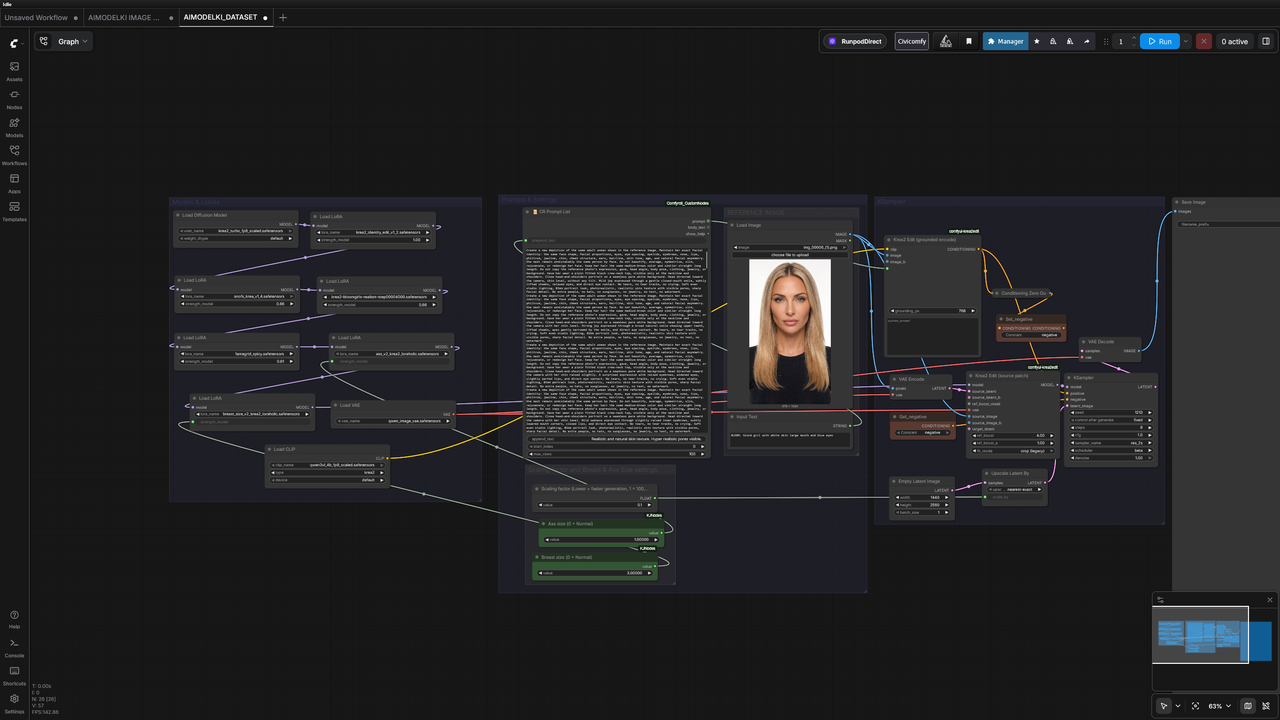Expand the ComfyUI logo menu

pyautogui.click(x=14, y=44)
